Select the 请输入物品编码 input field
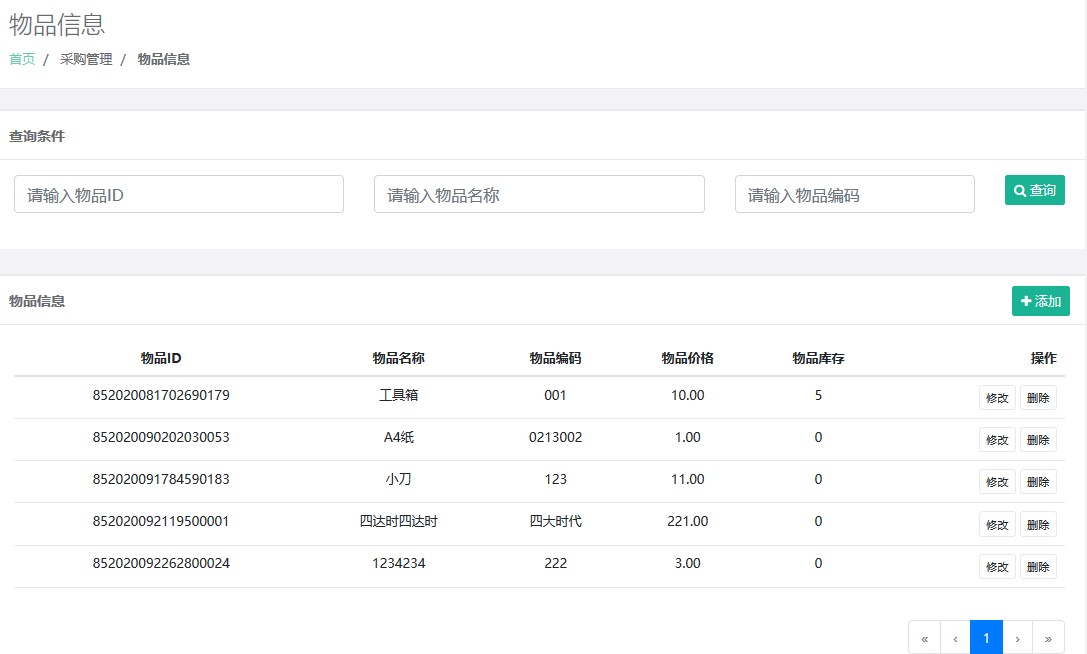Image resolution: width=1087 pixels, height=654 pixels. point(854,195)
